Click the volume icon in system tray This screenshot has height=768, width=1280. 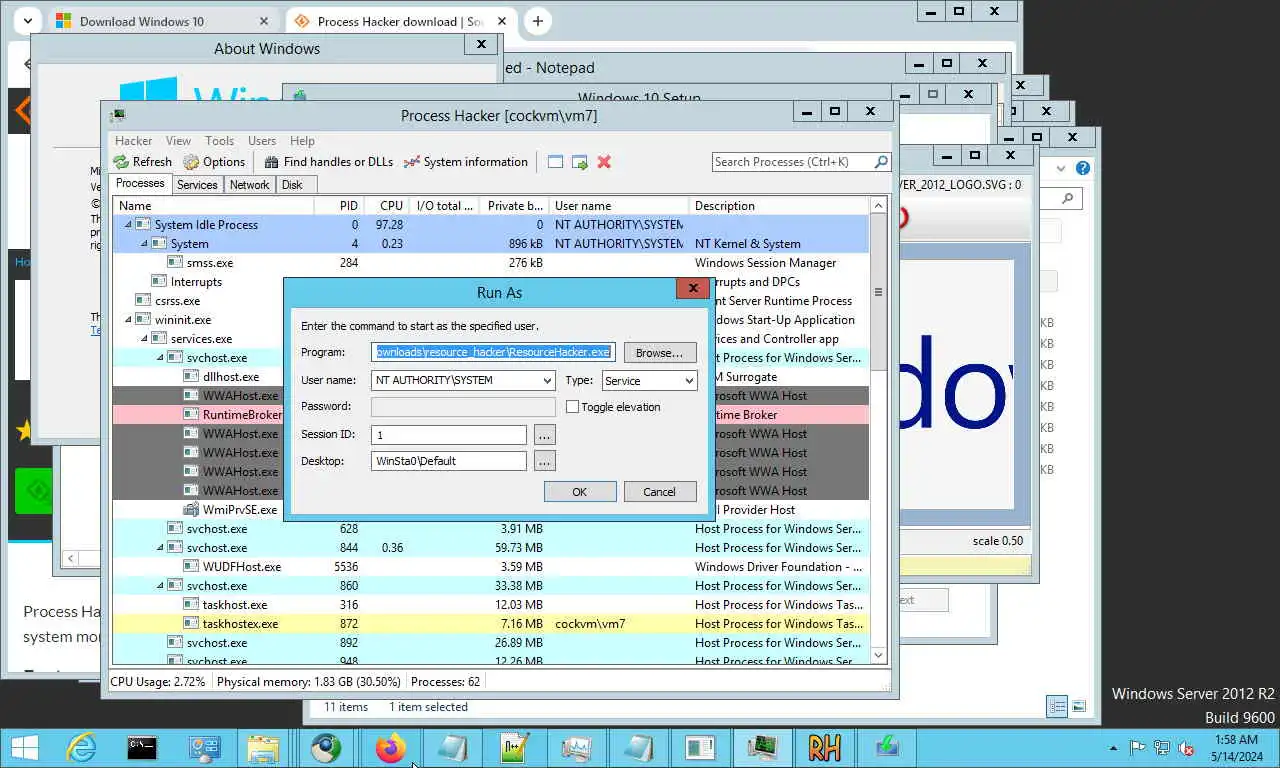[x=1186, y=748]
